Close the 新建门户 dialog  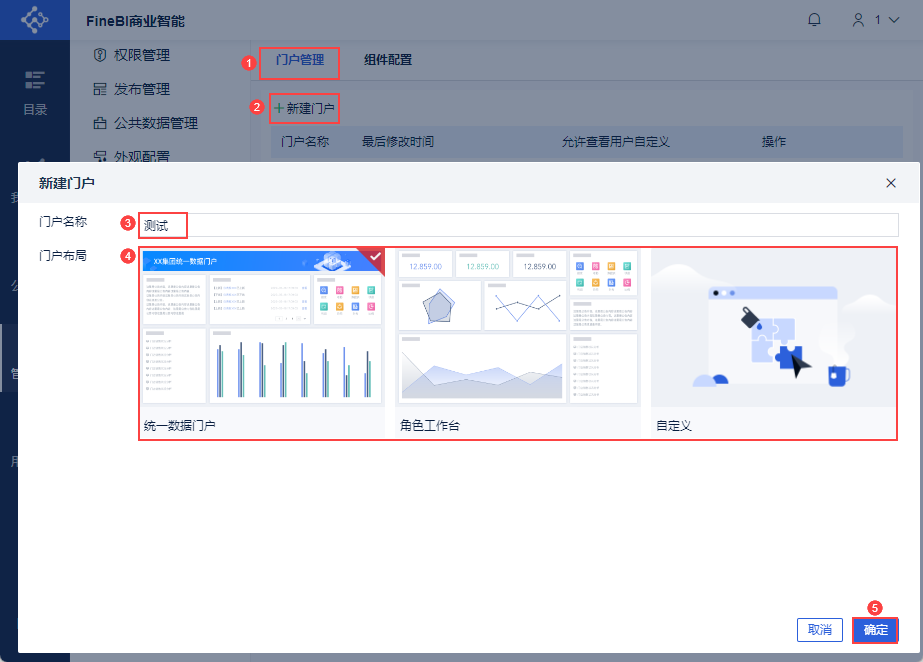891,183
